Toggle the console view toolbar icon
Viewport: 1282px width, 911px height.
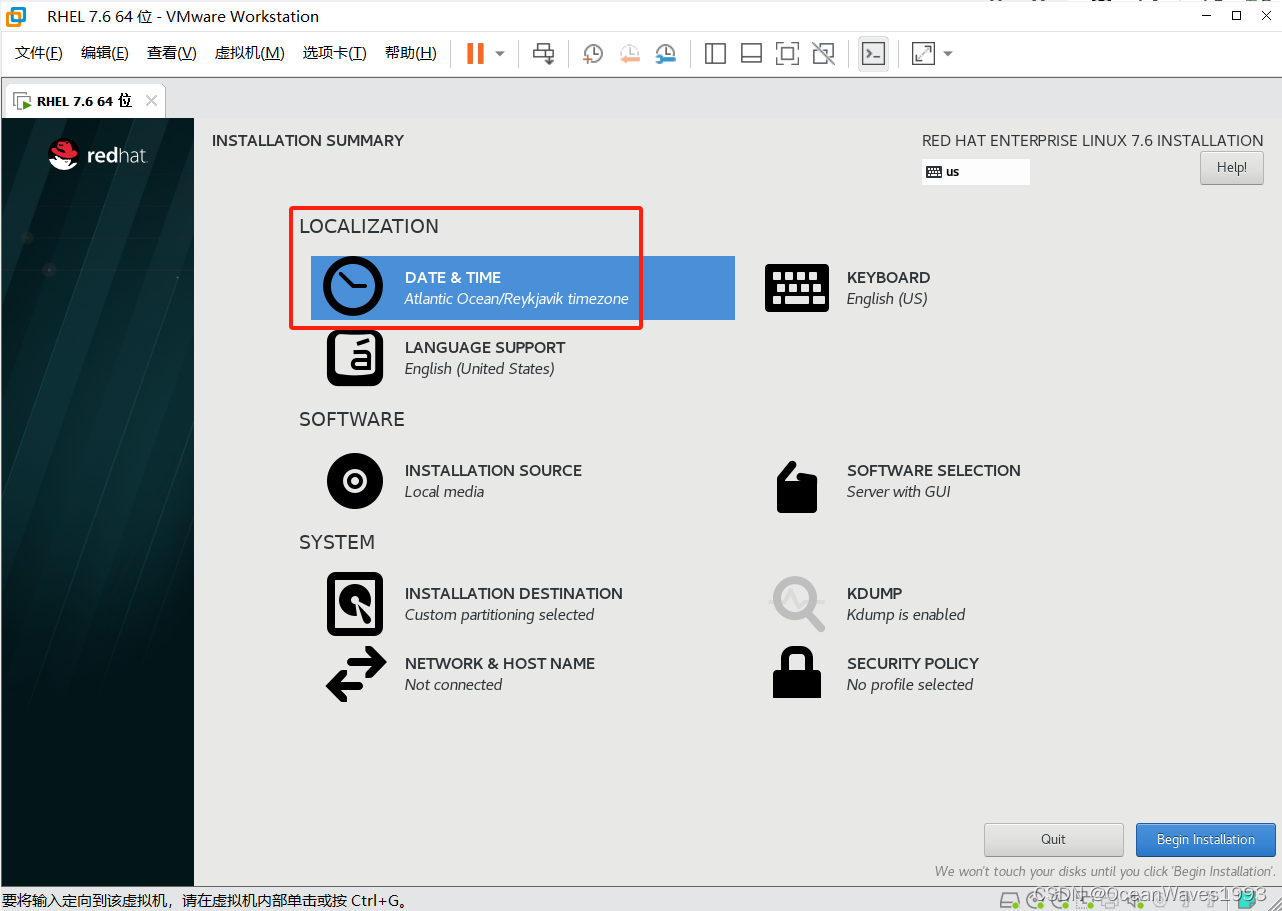pyautogui.click(x=873, y=53)
